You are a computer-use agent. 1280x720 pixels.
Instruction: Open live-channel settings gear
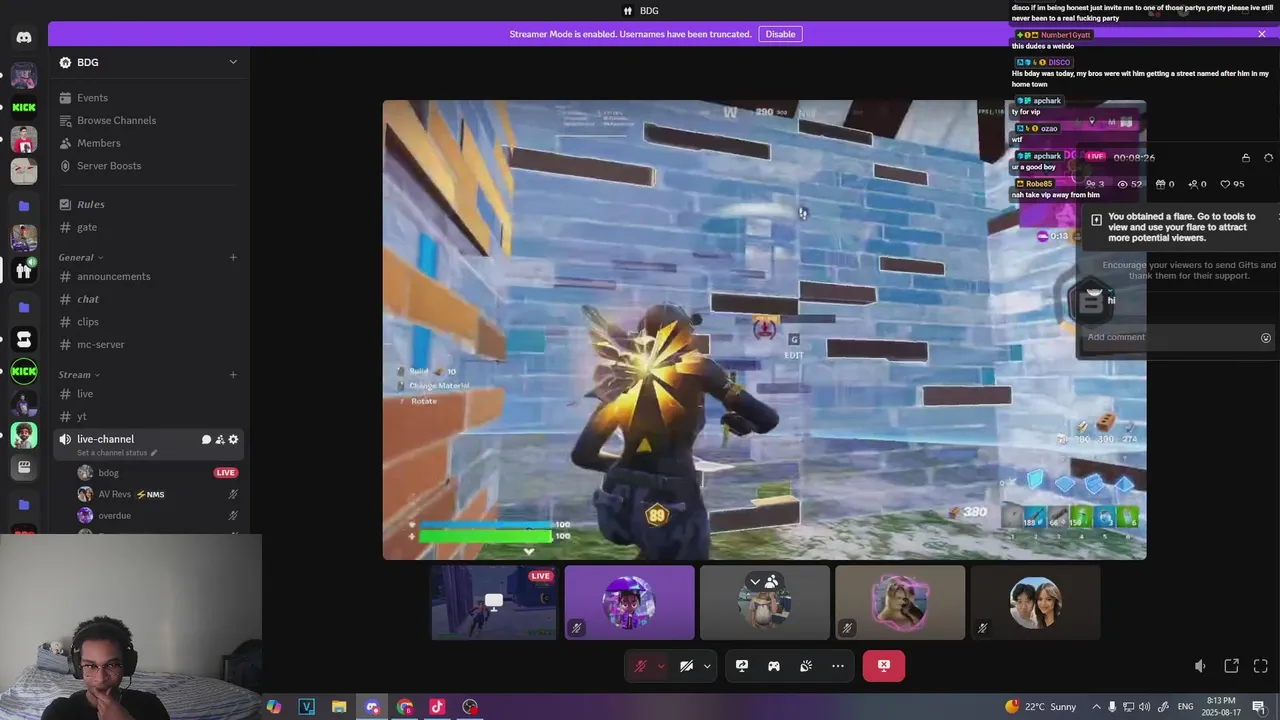(x=233, y=439)
